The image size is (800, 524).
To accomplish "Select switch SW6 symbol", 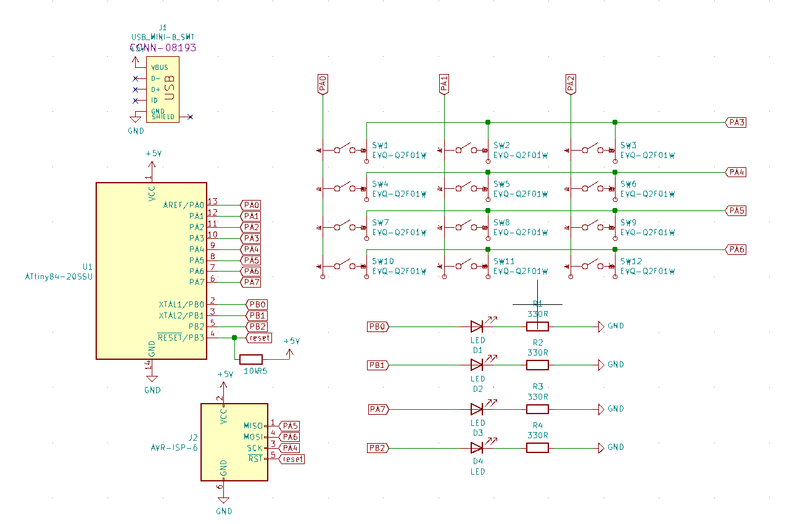I will click(591, 188).
